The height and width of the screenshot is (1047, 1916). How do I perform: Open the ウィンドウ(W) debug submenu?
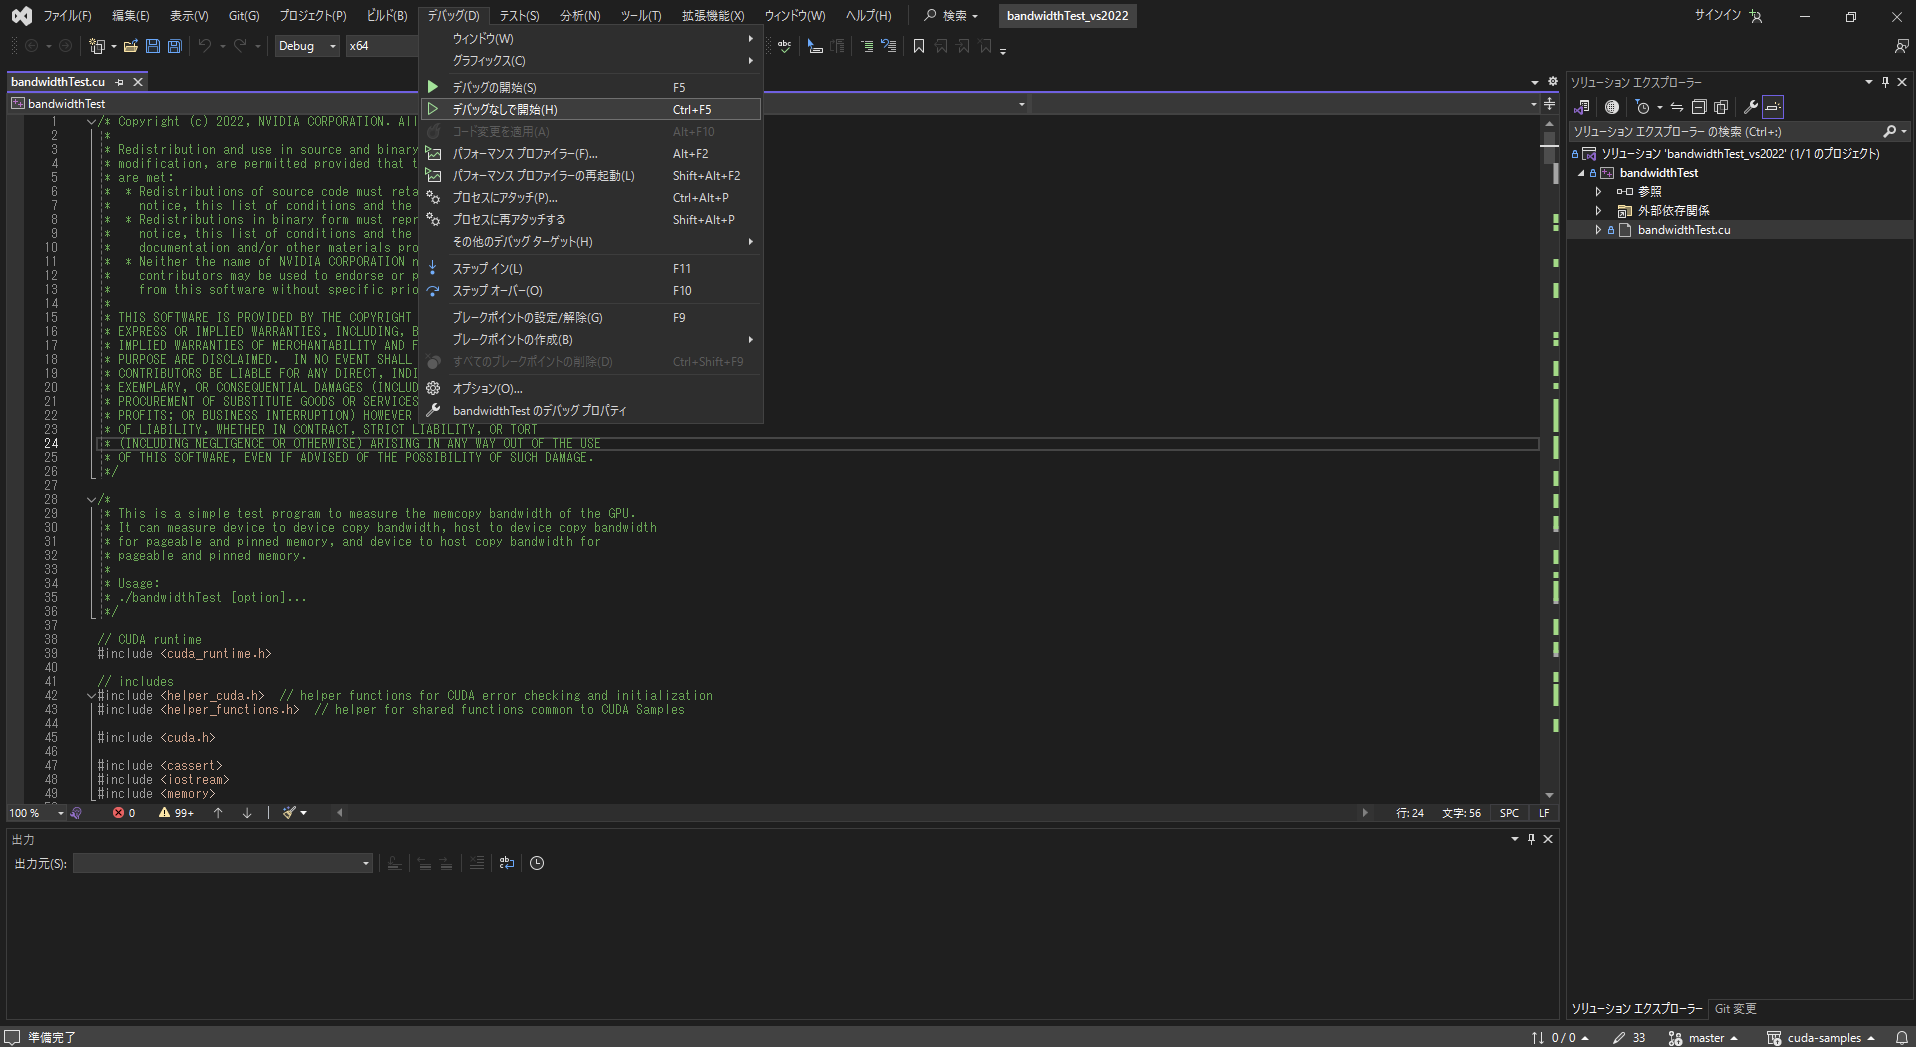click(591, 39)
